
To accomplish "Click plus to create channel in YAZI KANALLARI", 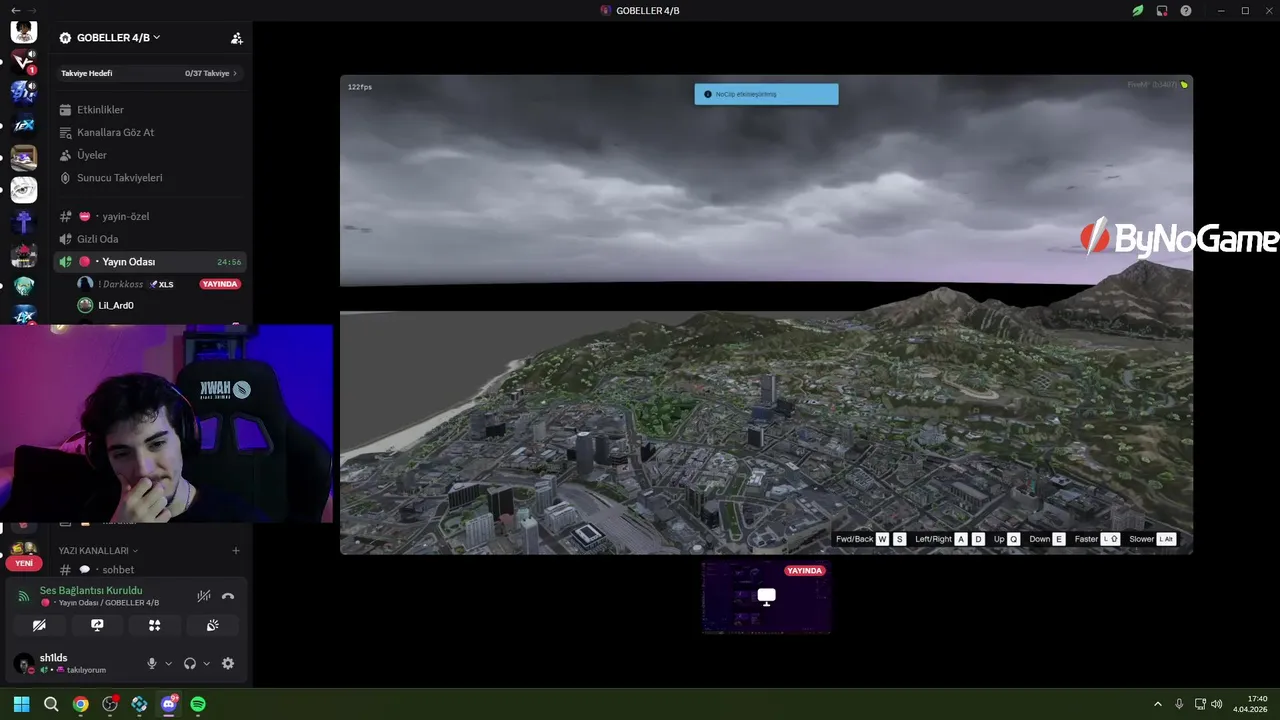I will coord(236,551).
